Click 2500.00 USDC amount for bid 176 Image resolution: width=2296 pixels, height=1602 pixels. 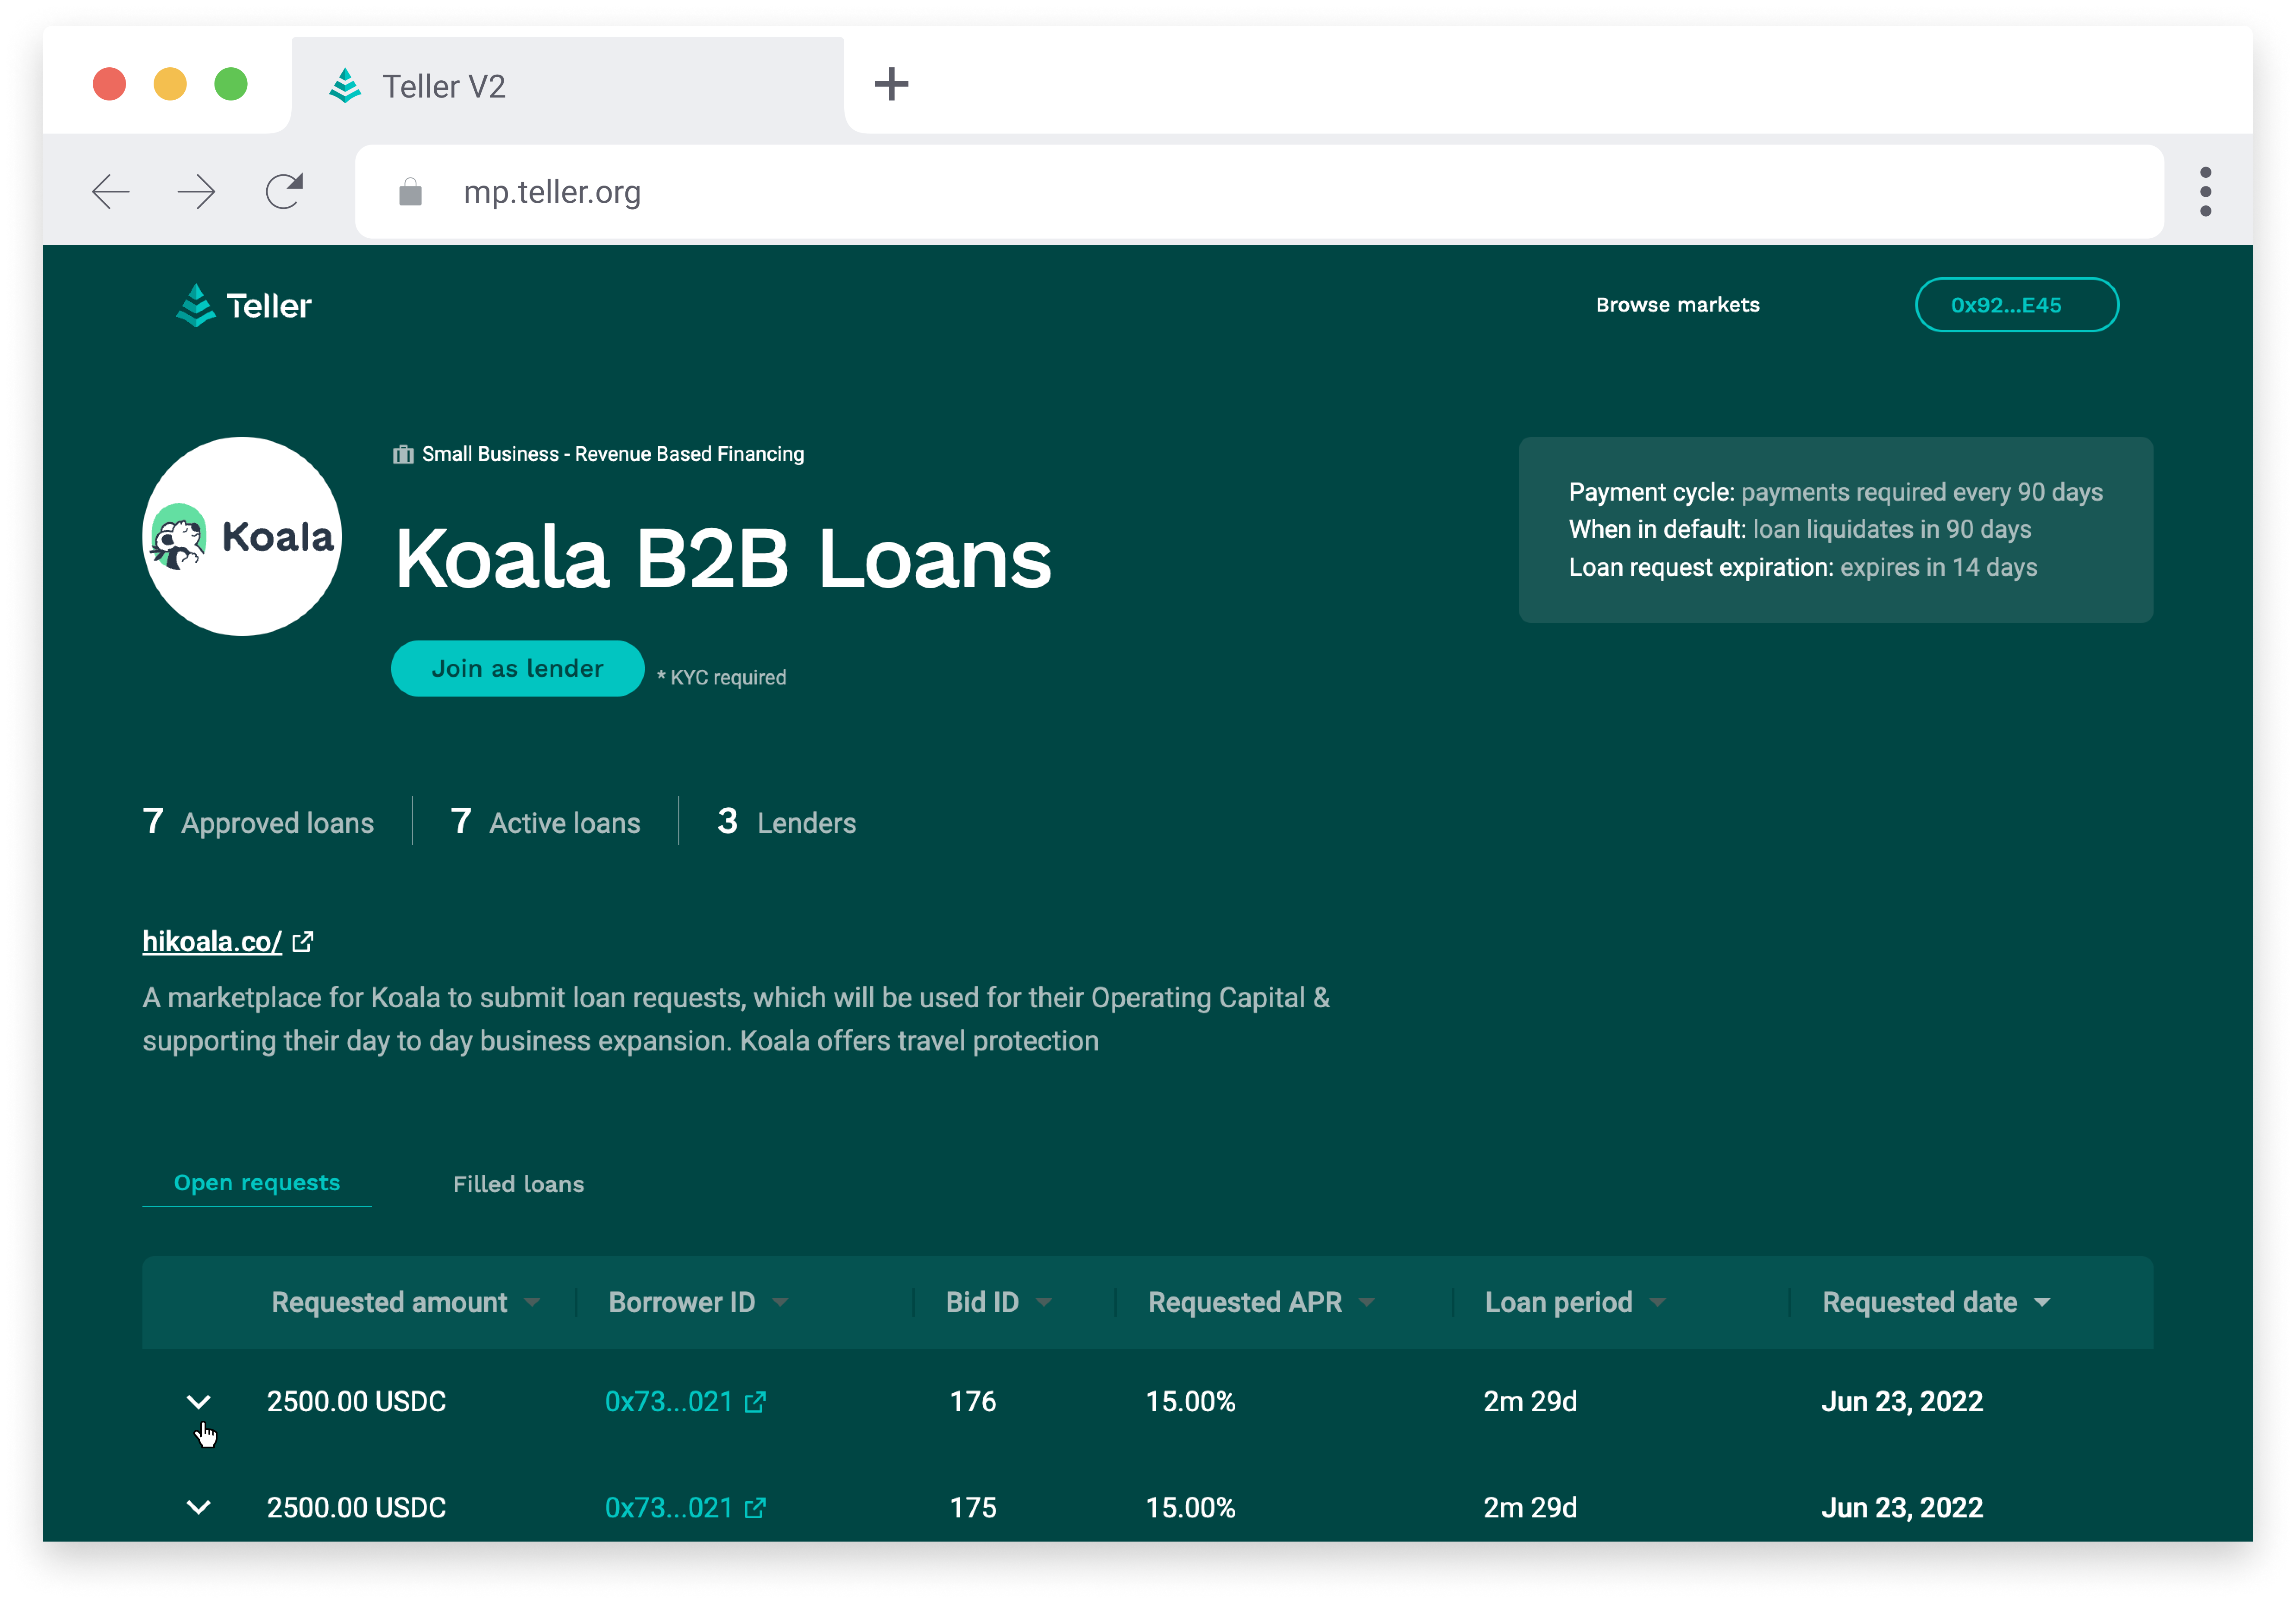click(x=356, y=1402)
